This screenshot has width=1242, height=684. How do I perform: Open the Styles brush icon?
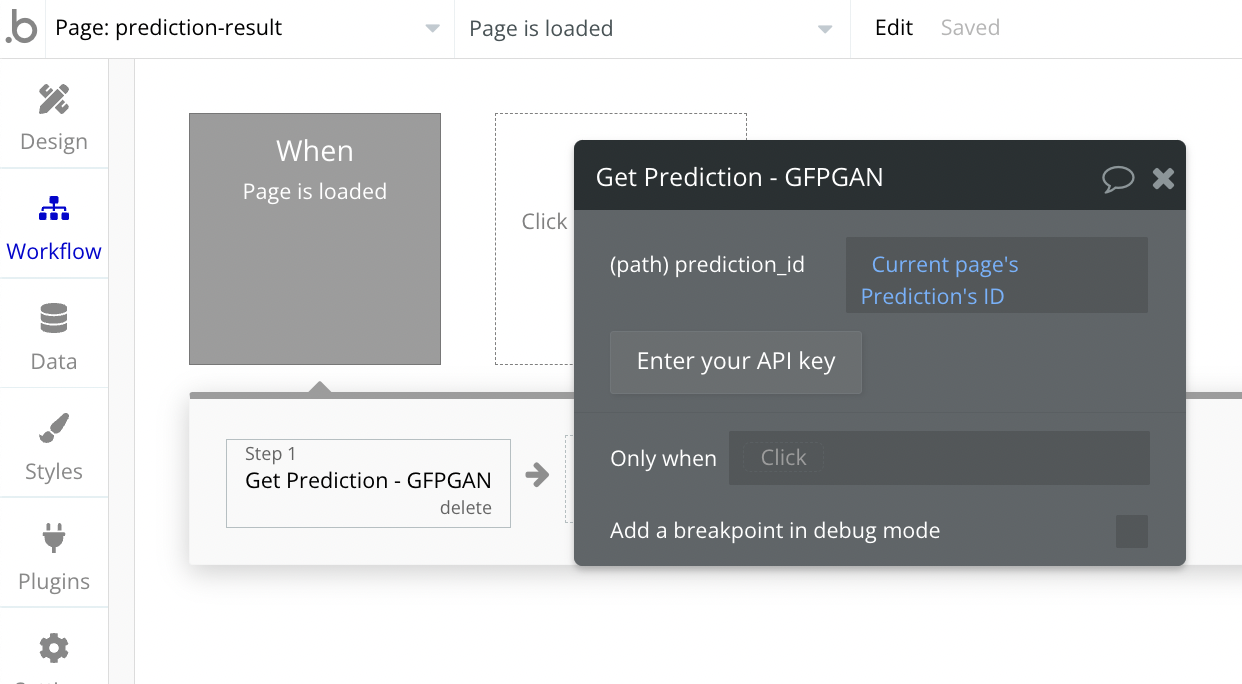point(54,429)
